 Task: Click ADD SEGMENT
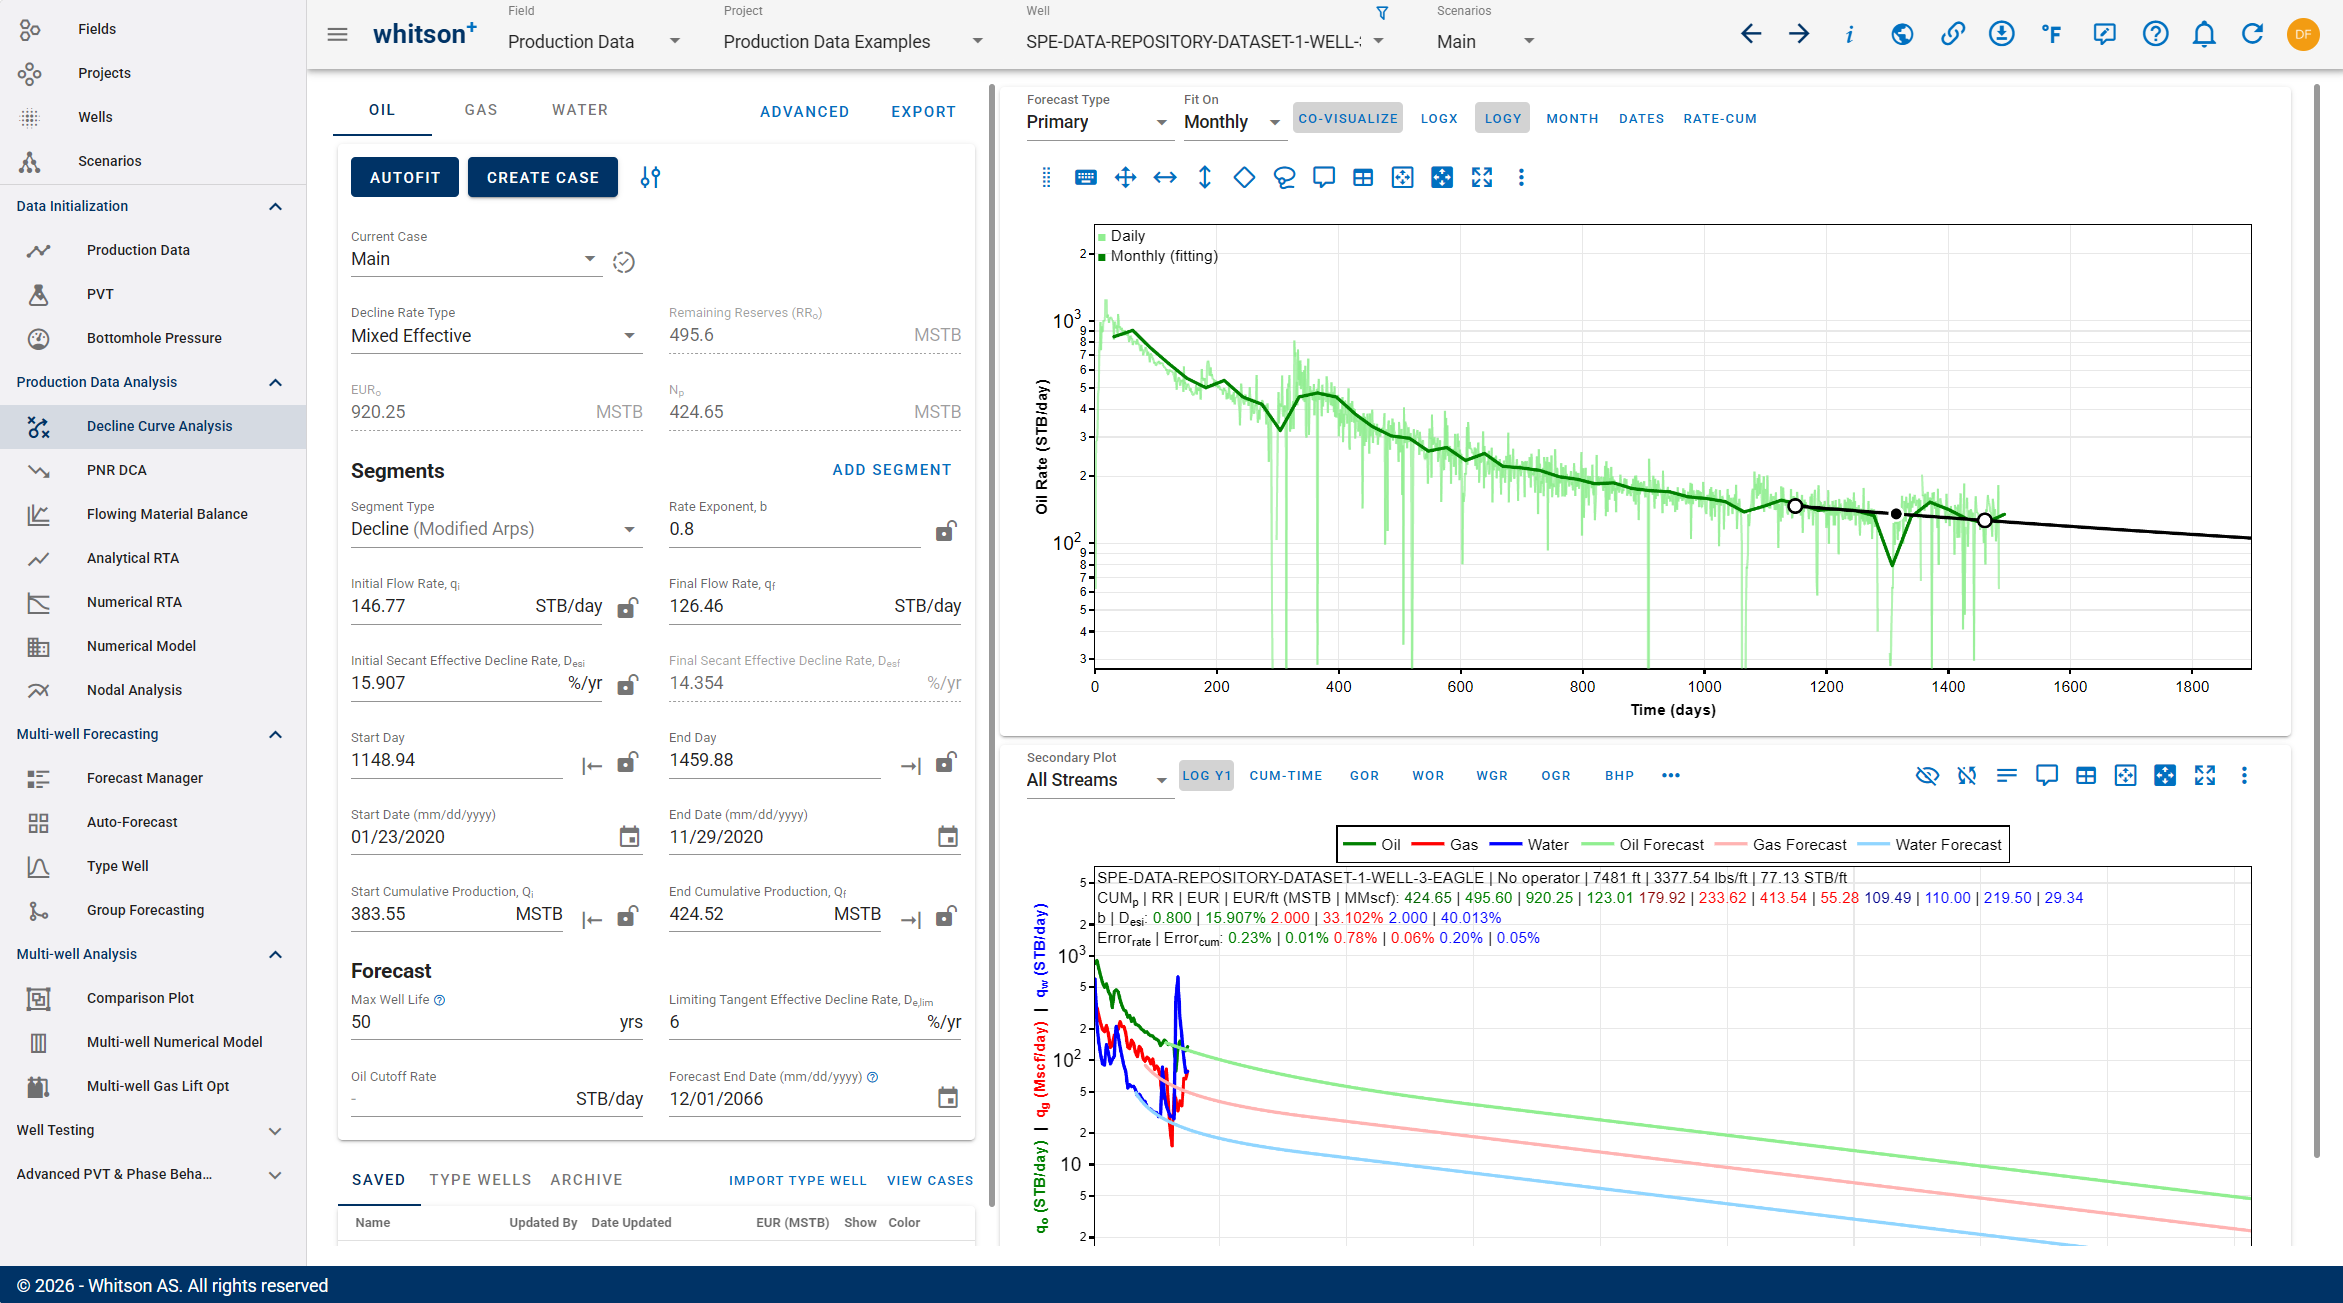[x=892, y=470]
